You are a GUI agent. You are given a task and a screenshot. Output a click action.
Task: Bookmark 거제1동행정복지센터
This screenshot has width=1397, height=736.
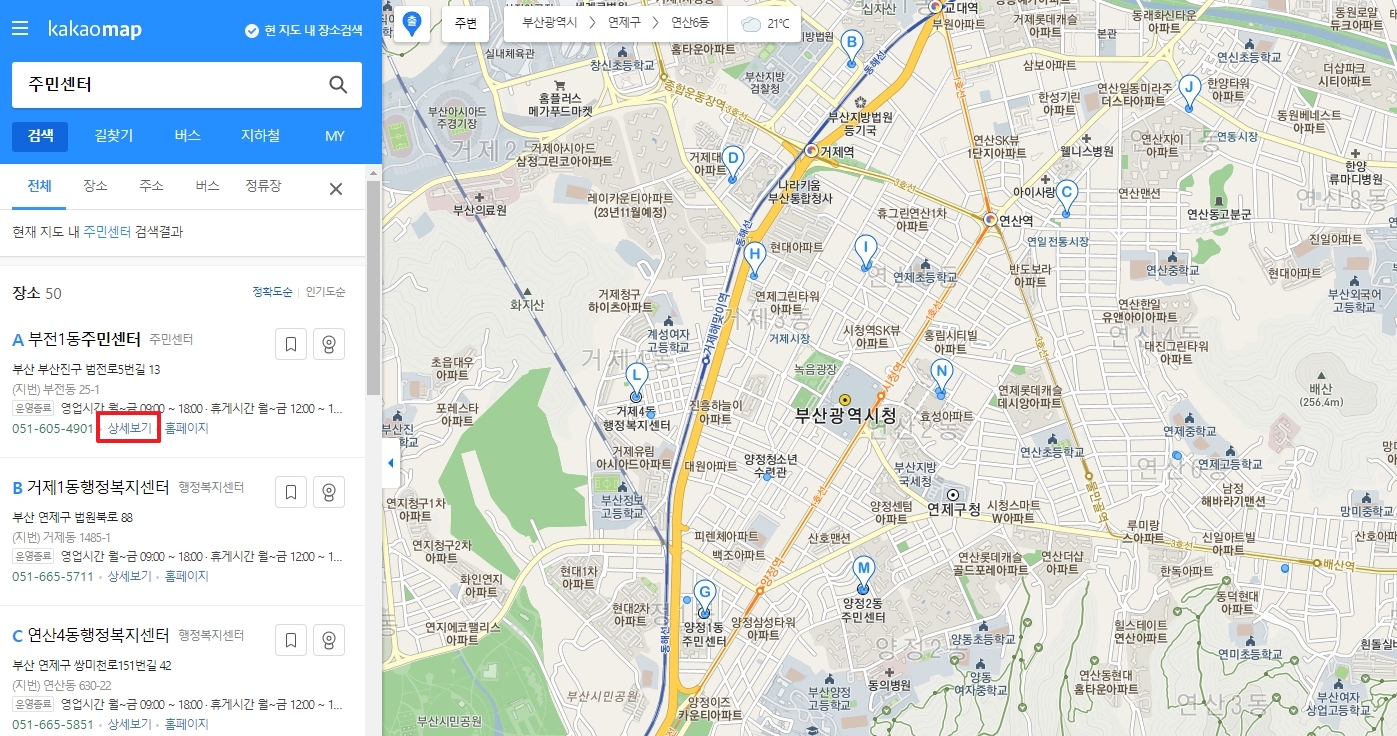(291, 493)
